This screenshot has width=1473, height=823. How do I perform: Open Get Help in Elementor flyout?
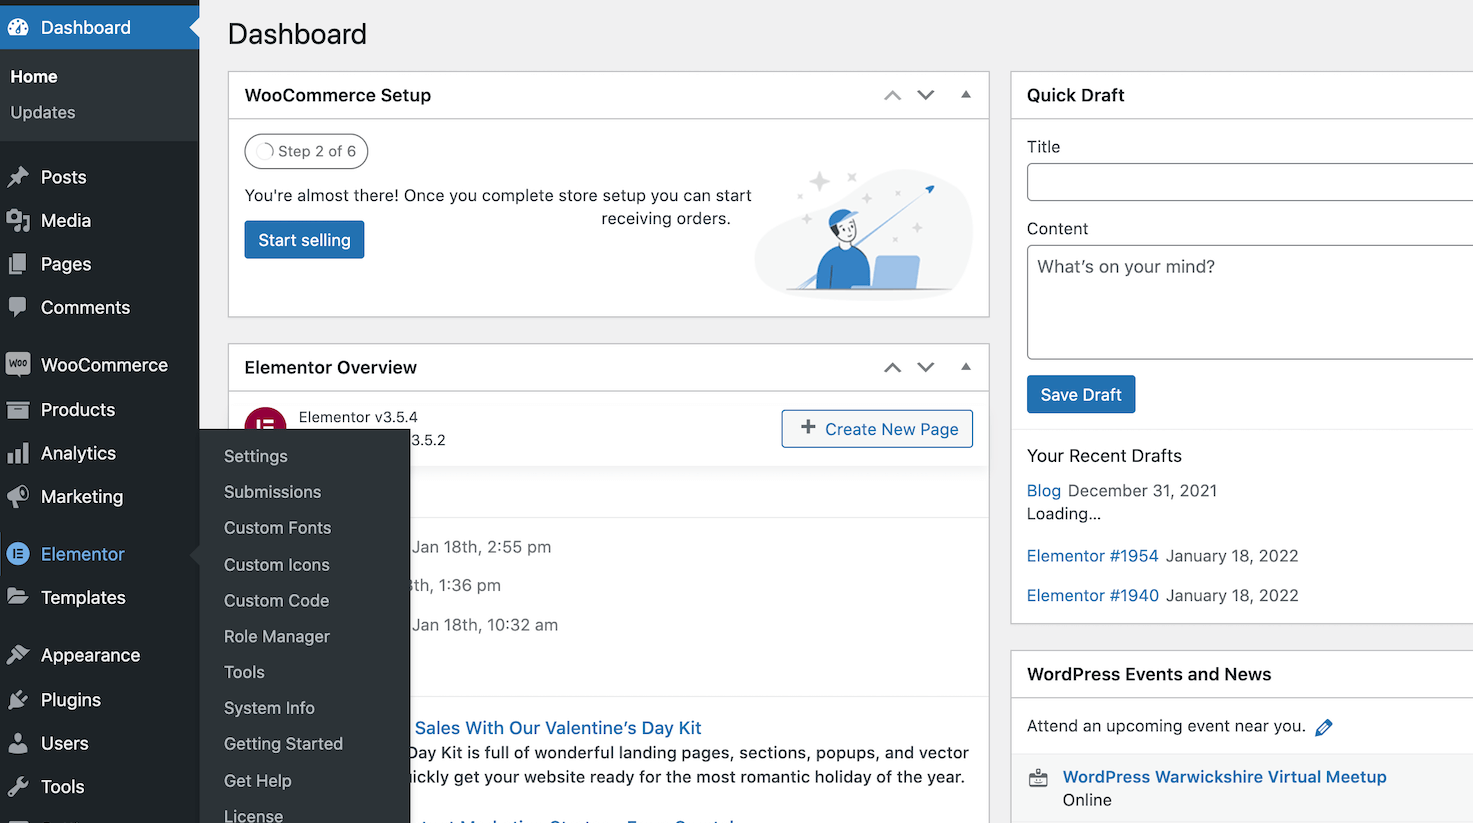pos(258,781)
